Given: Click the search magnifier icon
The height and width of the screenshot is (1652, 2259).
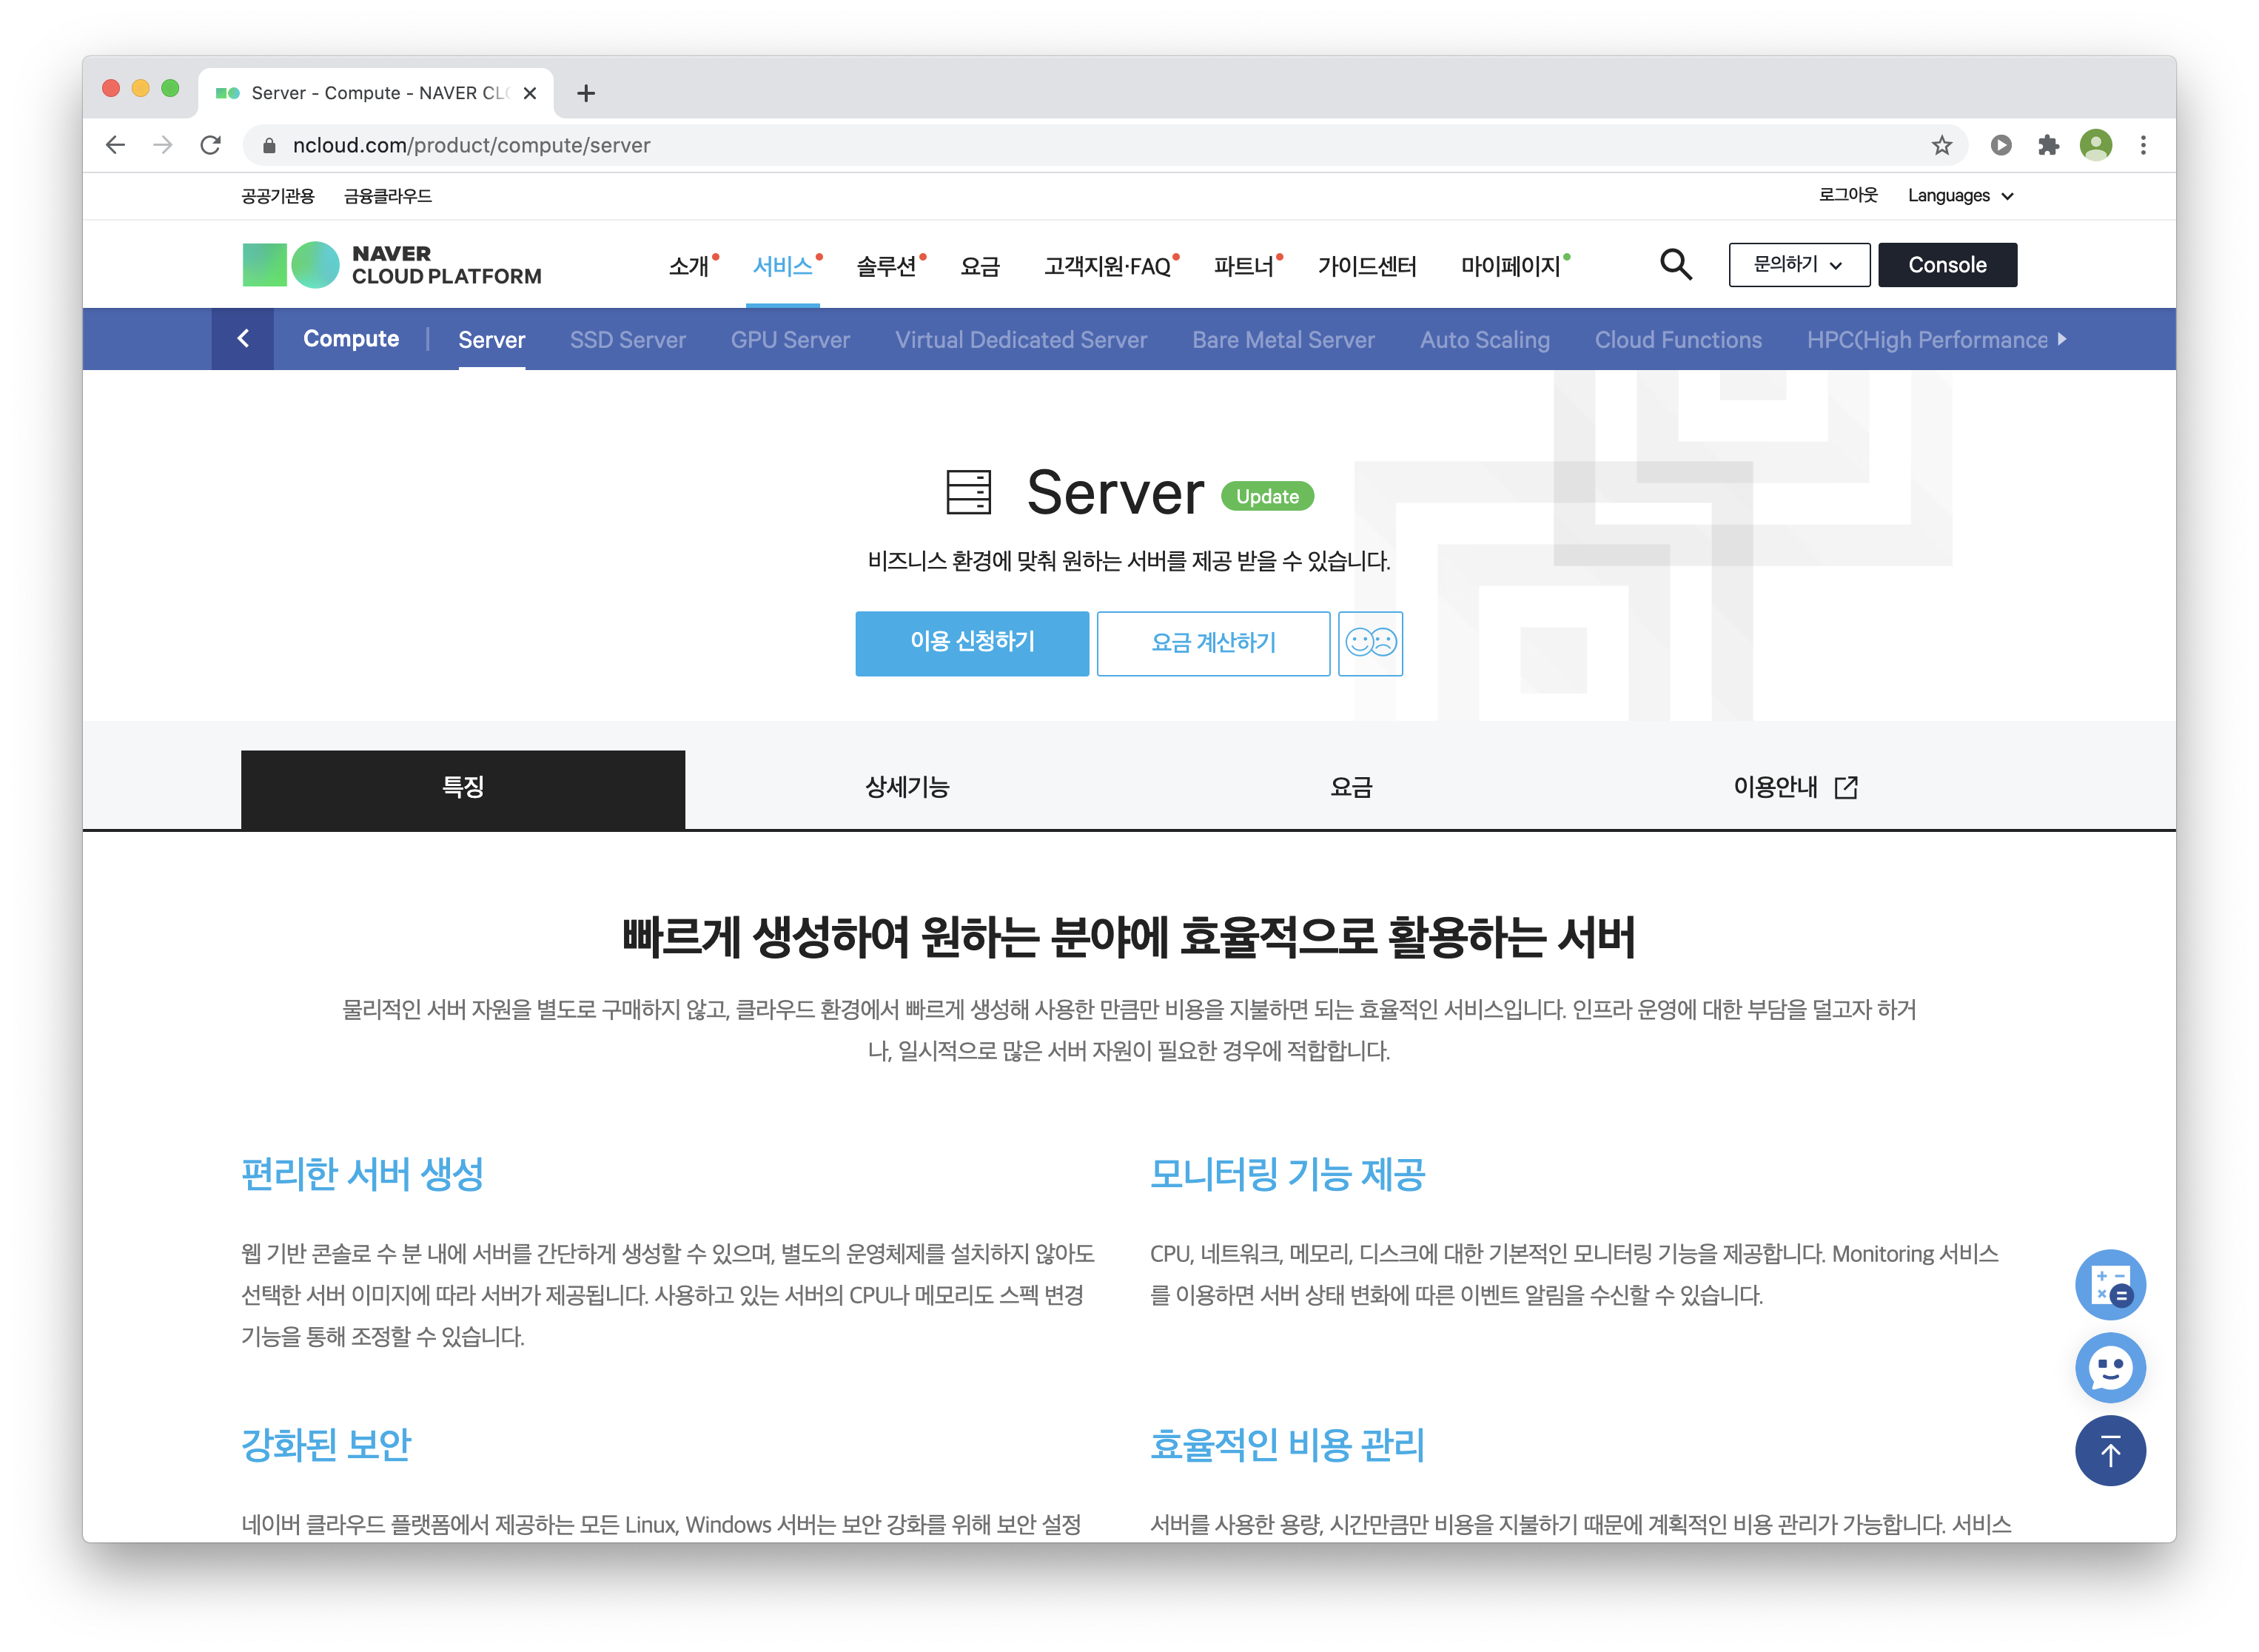Looking at the screenshot, I should point(1675,265).
